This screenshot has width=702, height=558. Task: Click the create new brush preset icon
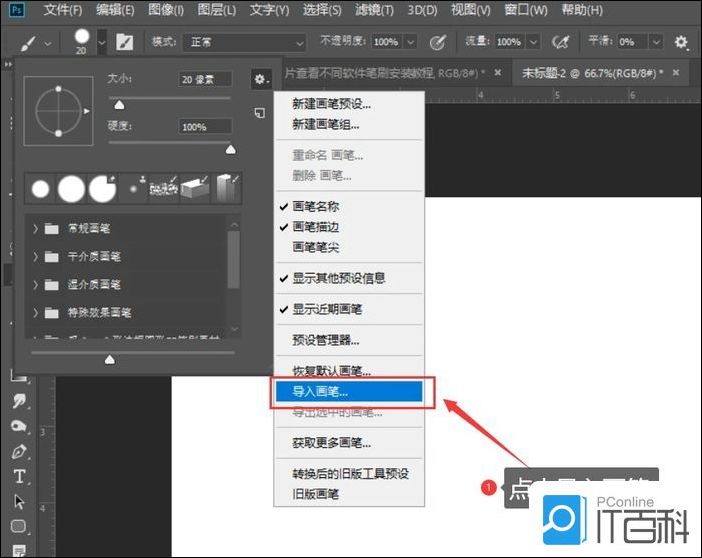point(259,113)
